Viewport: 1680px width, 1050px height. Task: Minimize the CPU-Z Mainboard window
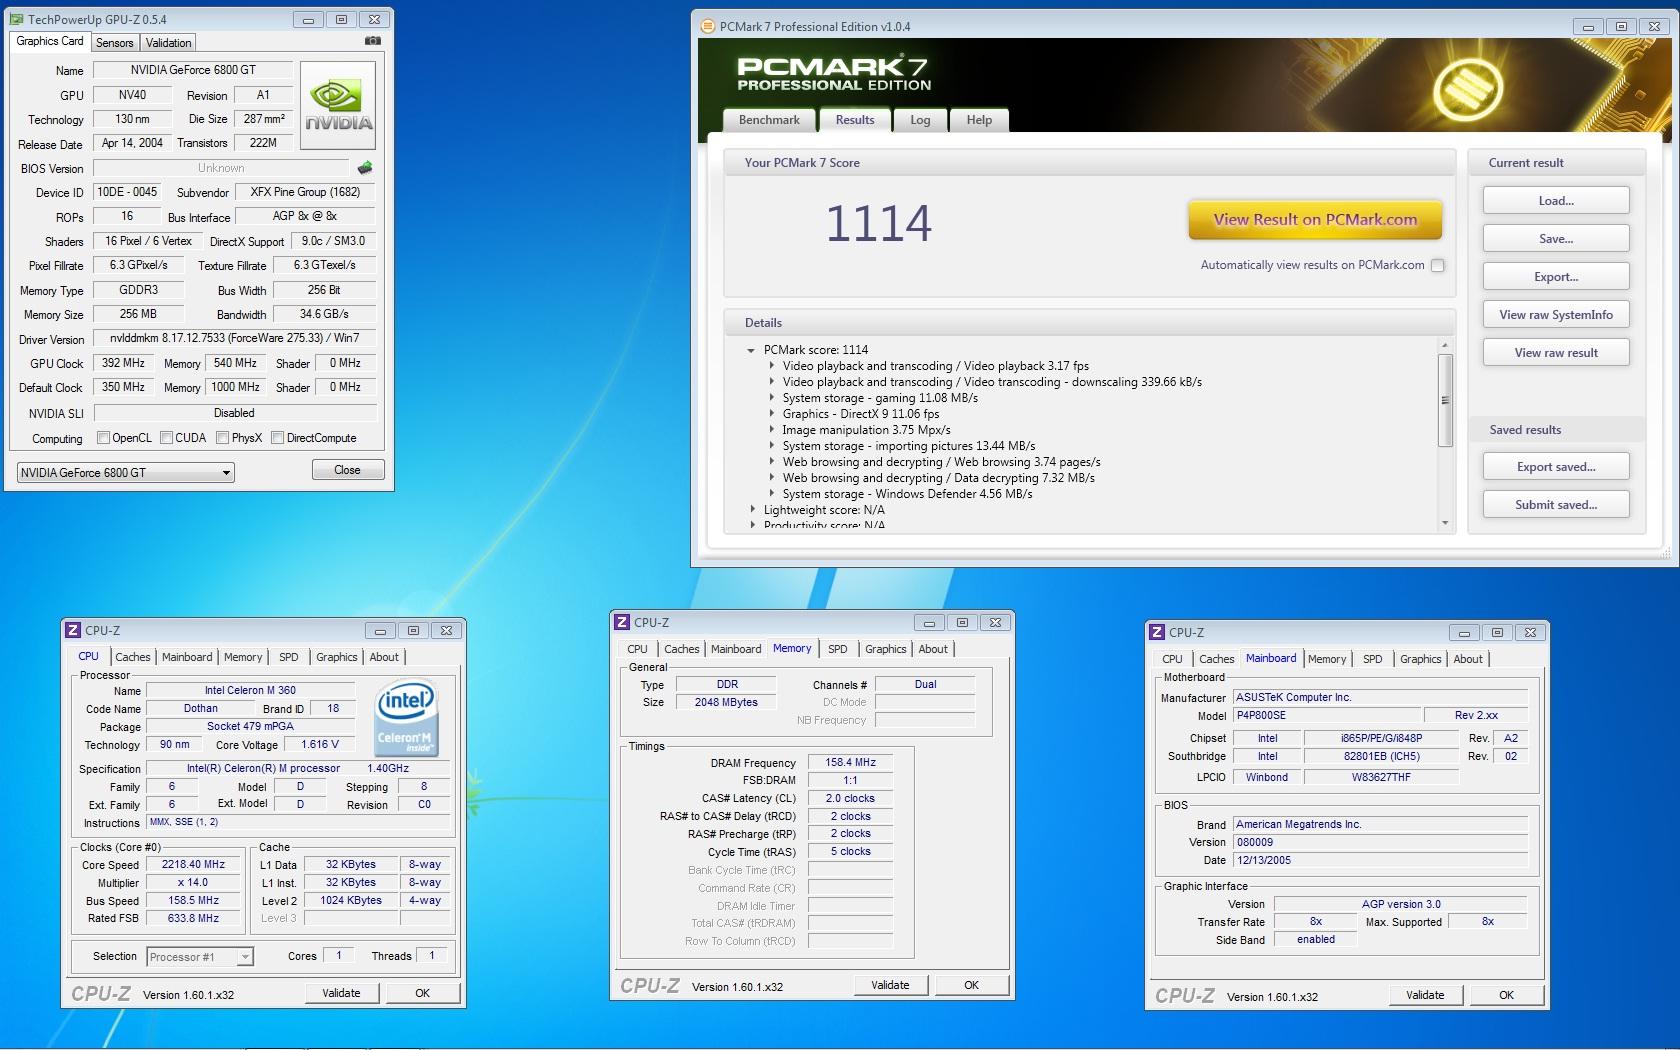(1464, 632)
